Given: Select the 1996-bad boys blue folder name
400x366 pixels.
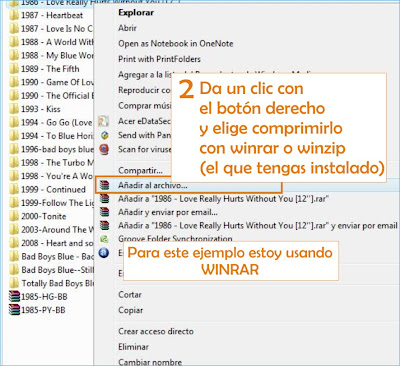Looking at the screenshot, I should pyautogui.click(x=57, y=149).
